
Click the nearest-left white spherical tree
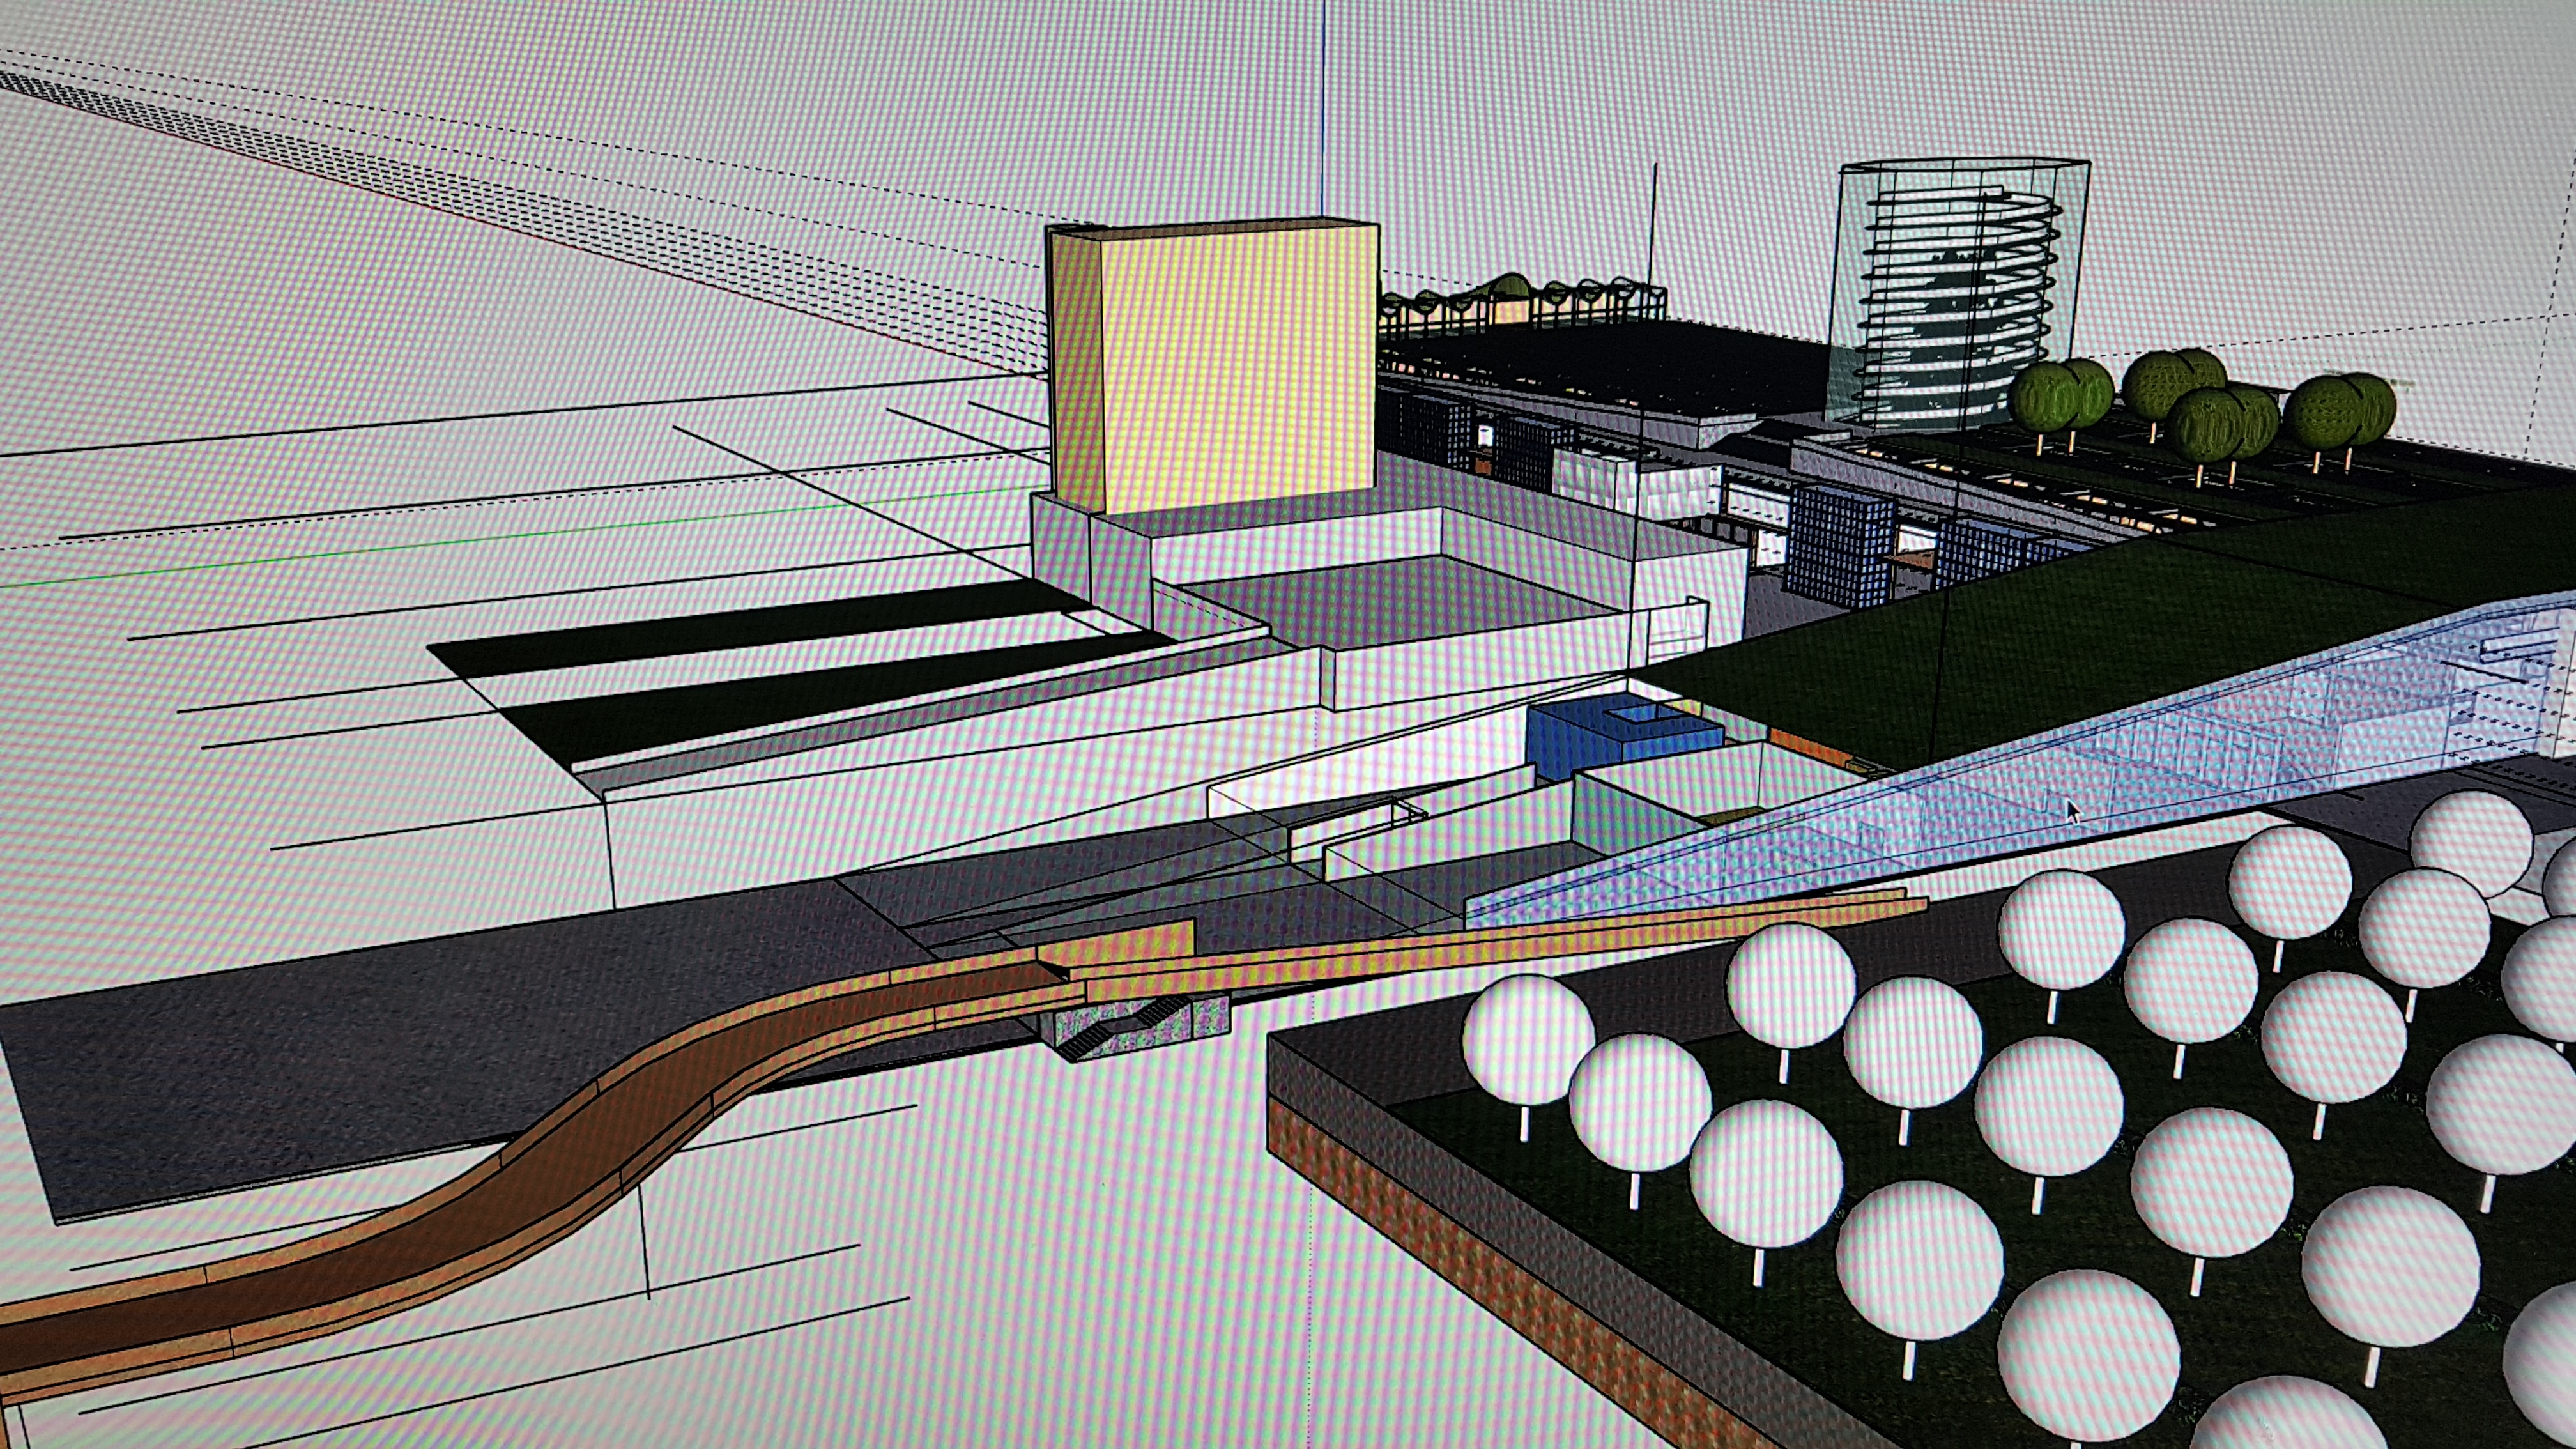click(x=1527, y=1051)
